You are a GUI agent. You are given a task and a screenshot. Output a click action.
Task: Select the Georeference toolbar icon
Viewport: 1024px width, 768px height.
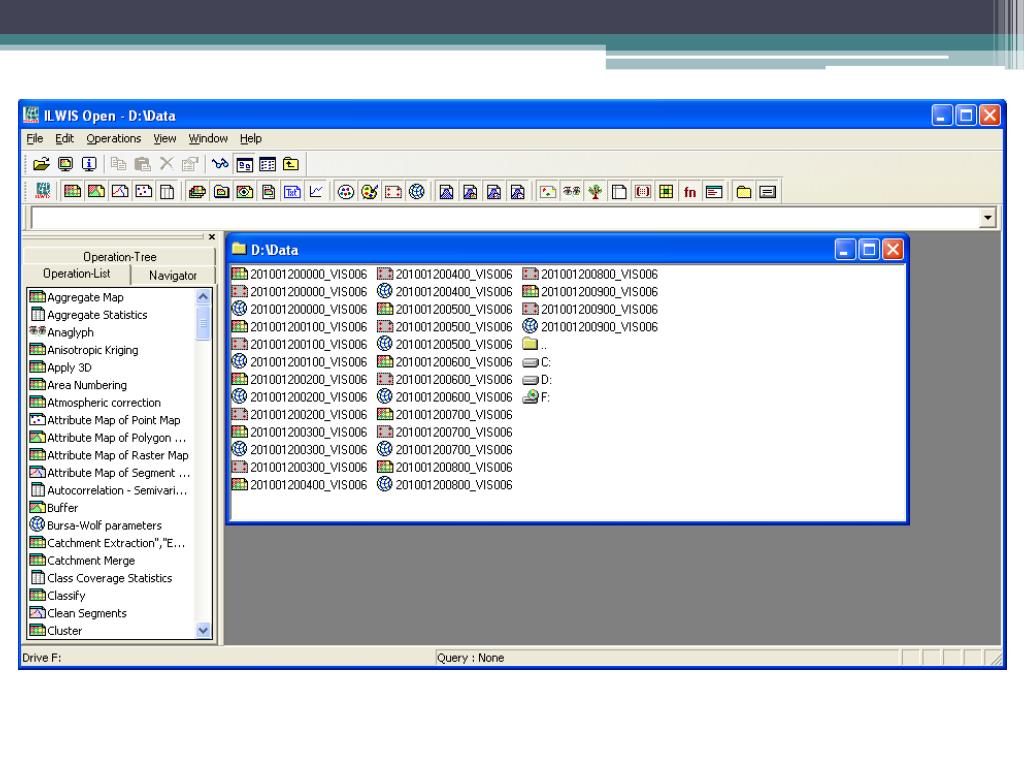393,191
